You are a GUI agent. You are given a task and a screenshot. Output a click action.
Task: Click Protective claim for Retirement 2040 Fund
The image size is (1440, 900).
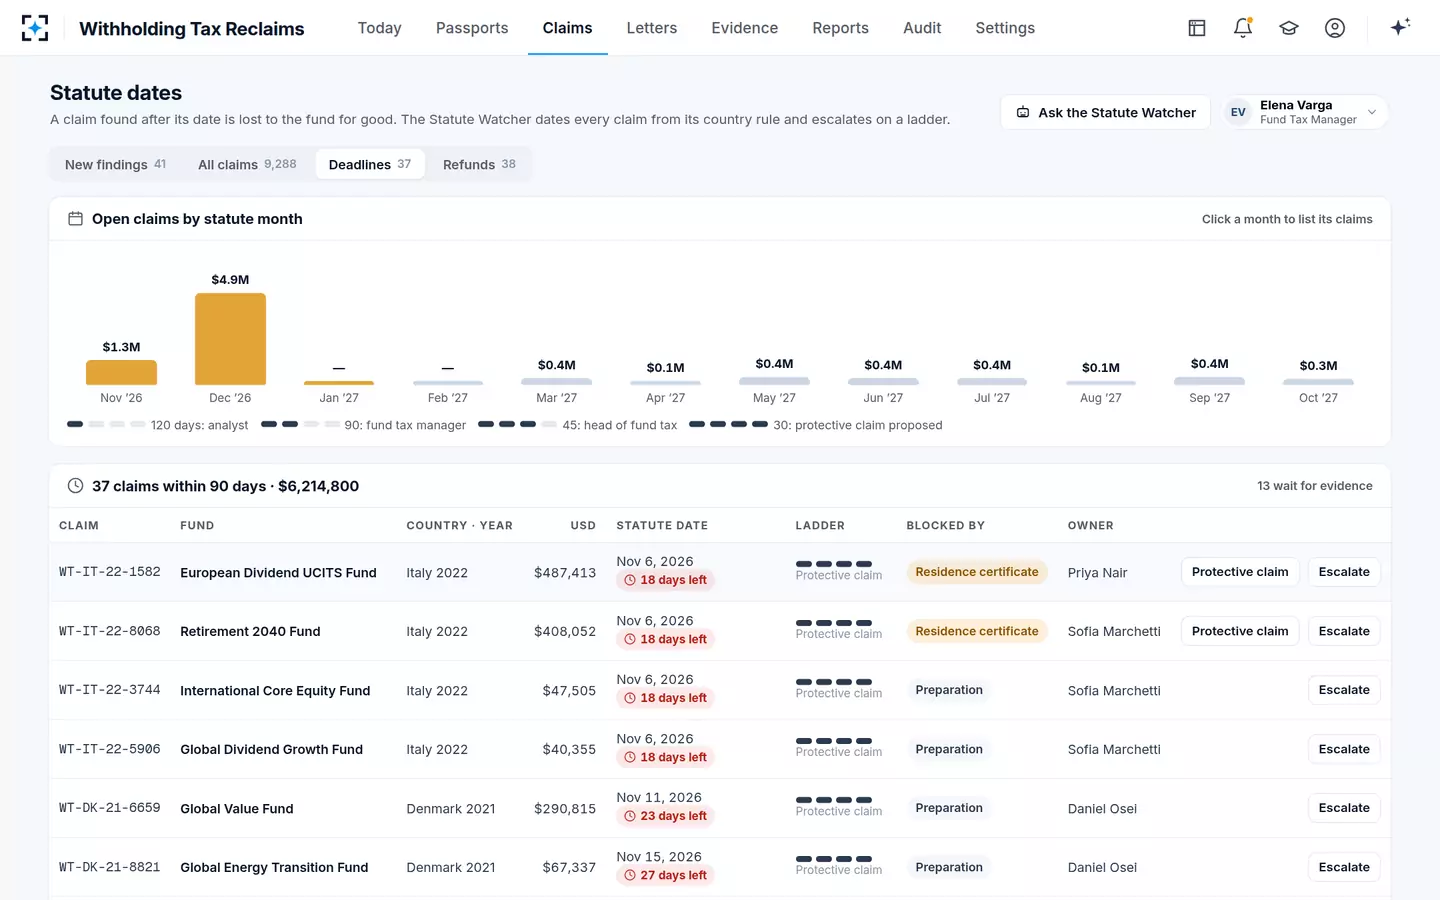[x=1240, y=631]
